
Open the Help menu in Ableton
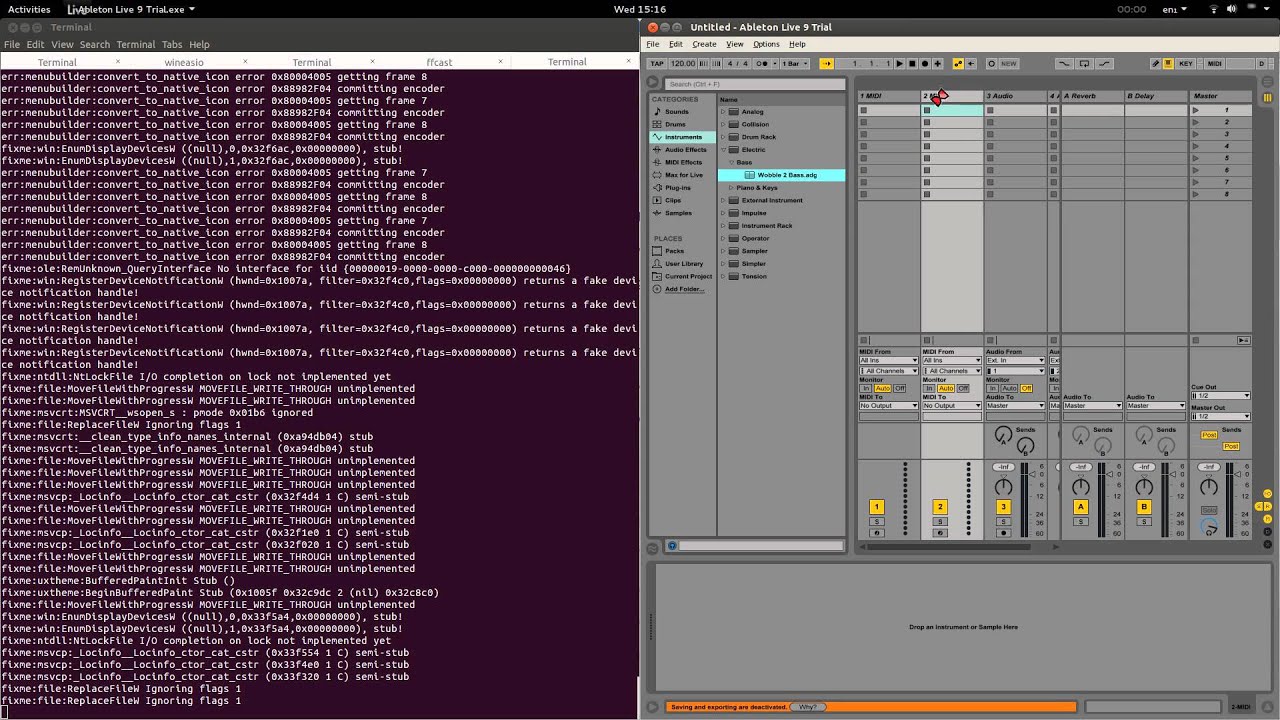tap(797, 44)
